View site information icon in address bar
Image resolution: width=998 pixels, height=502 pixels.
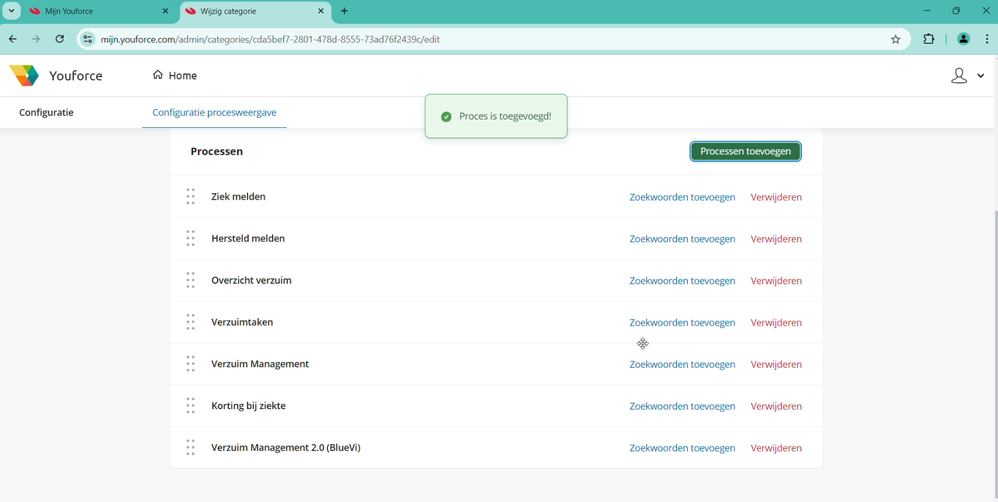pos(88,39)
